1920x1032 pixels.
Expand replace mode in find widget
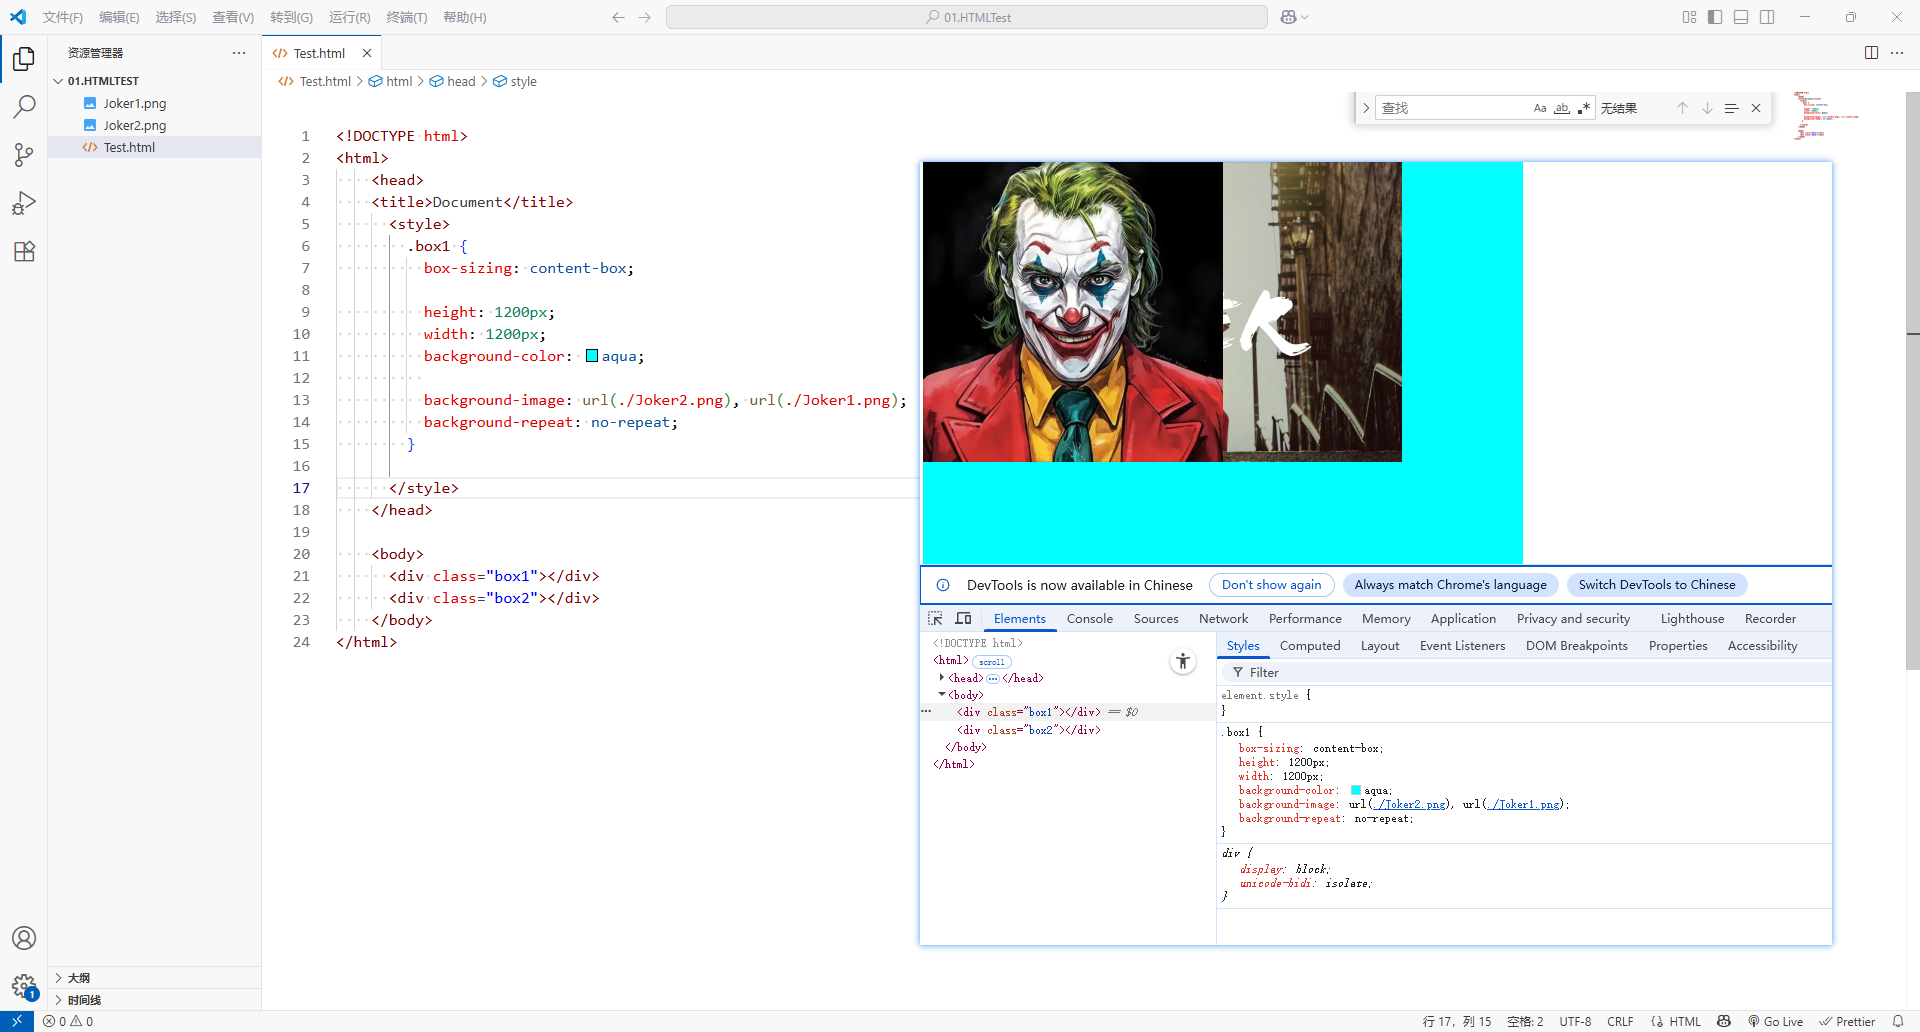tap(1365, 108)
